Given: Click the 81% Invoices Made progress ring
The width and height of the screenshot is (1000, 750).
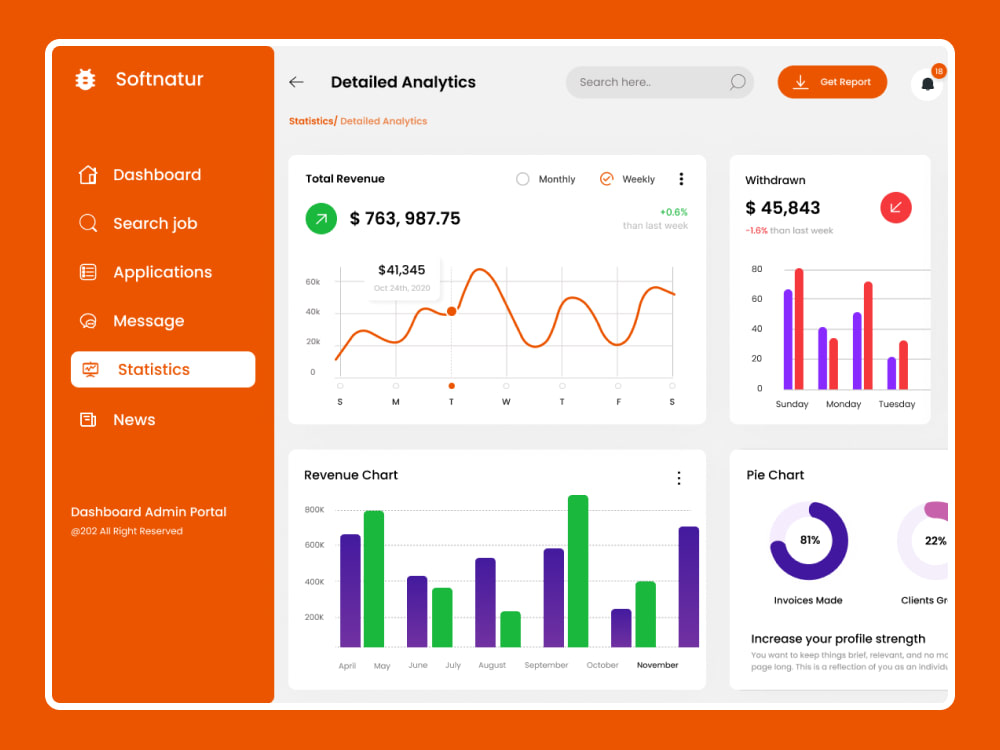Looking at the screenshot, I should pyautogui.click(x=808, y=540).
